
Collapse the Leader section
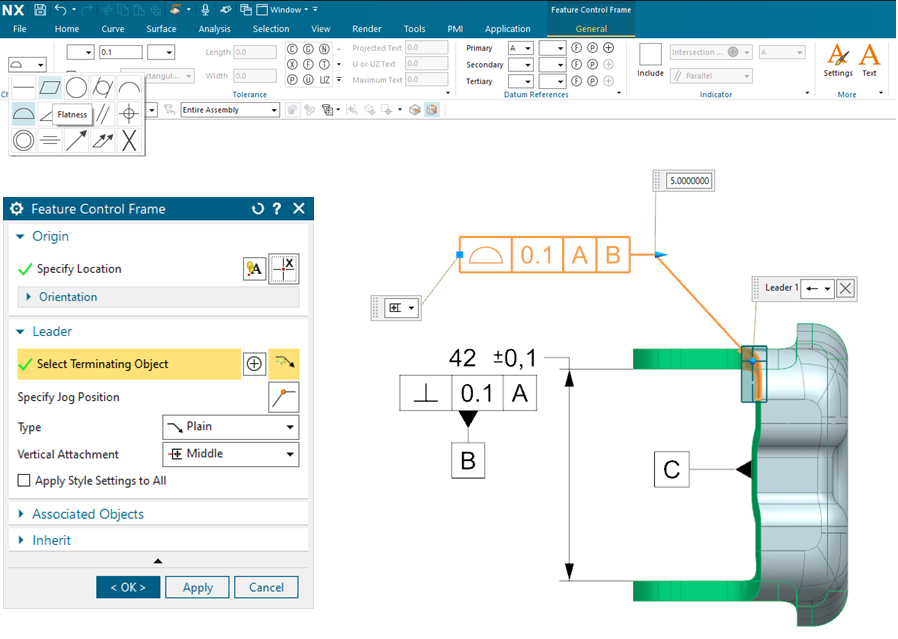coord(21,332)
